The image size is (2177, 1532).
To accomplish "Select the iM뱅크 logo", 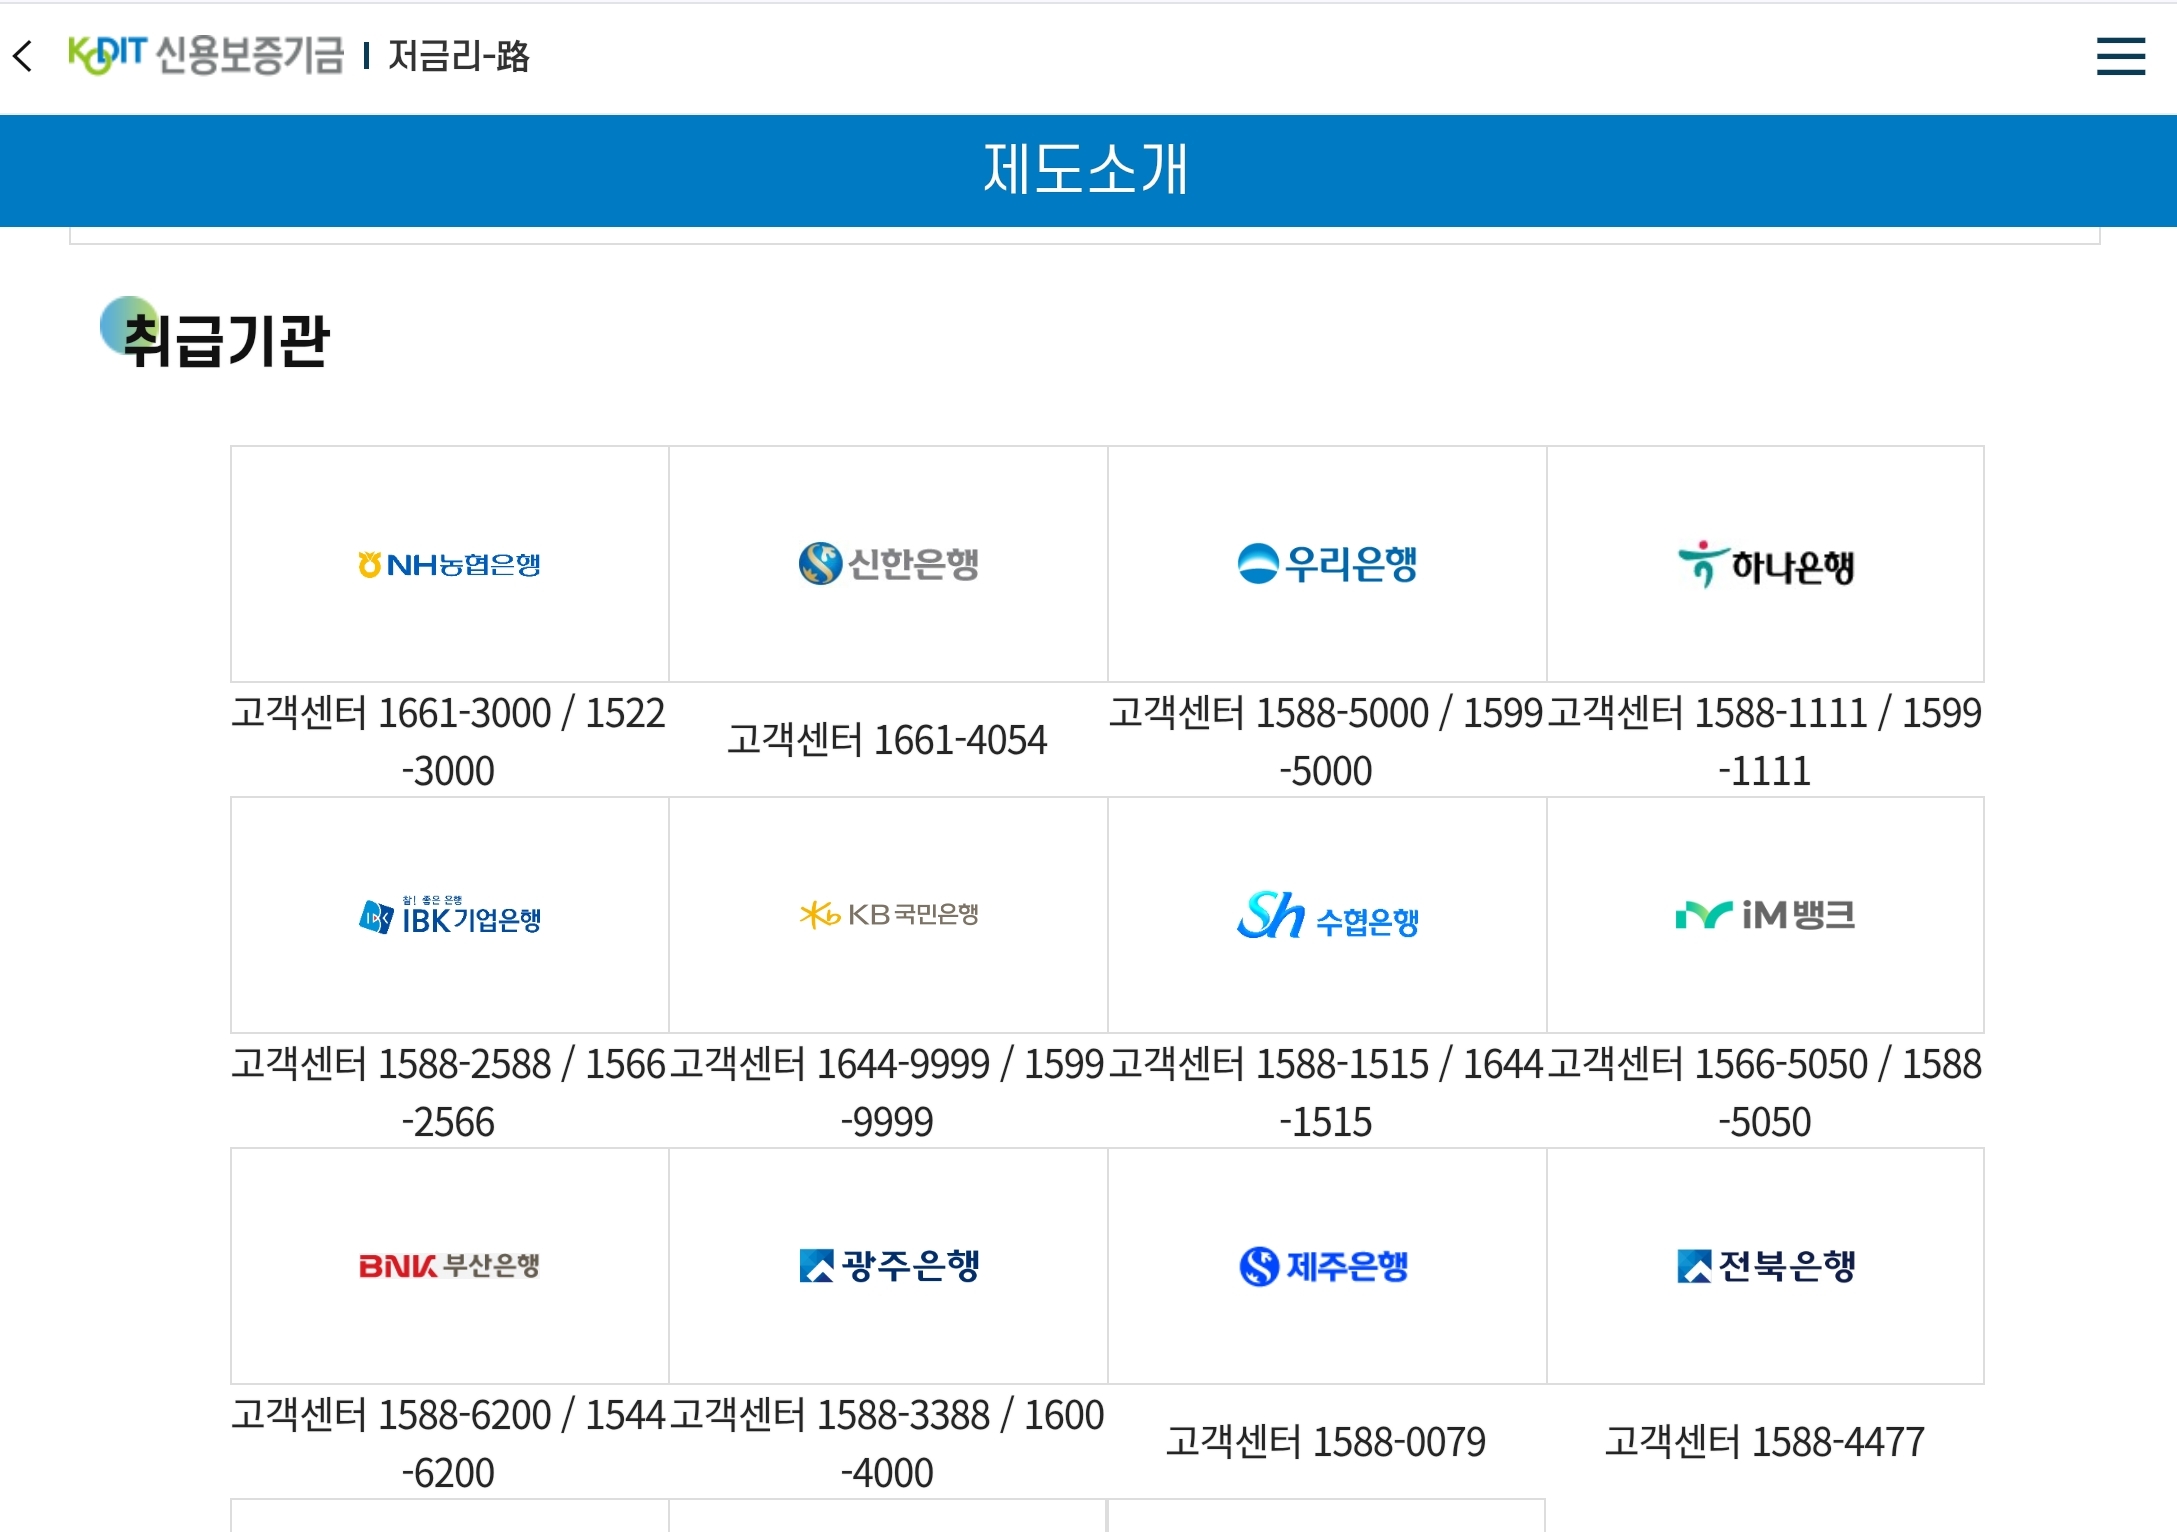I will pos(1765,913).
